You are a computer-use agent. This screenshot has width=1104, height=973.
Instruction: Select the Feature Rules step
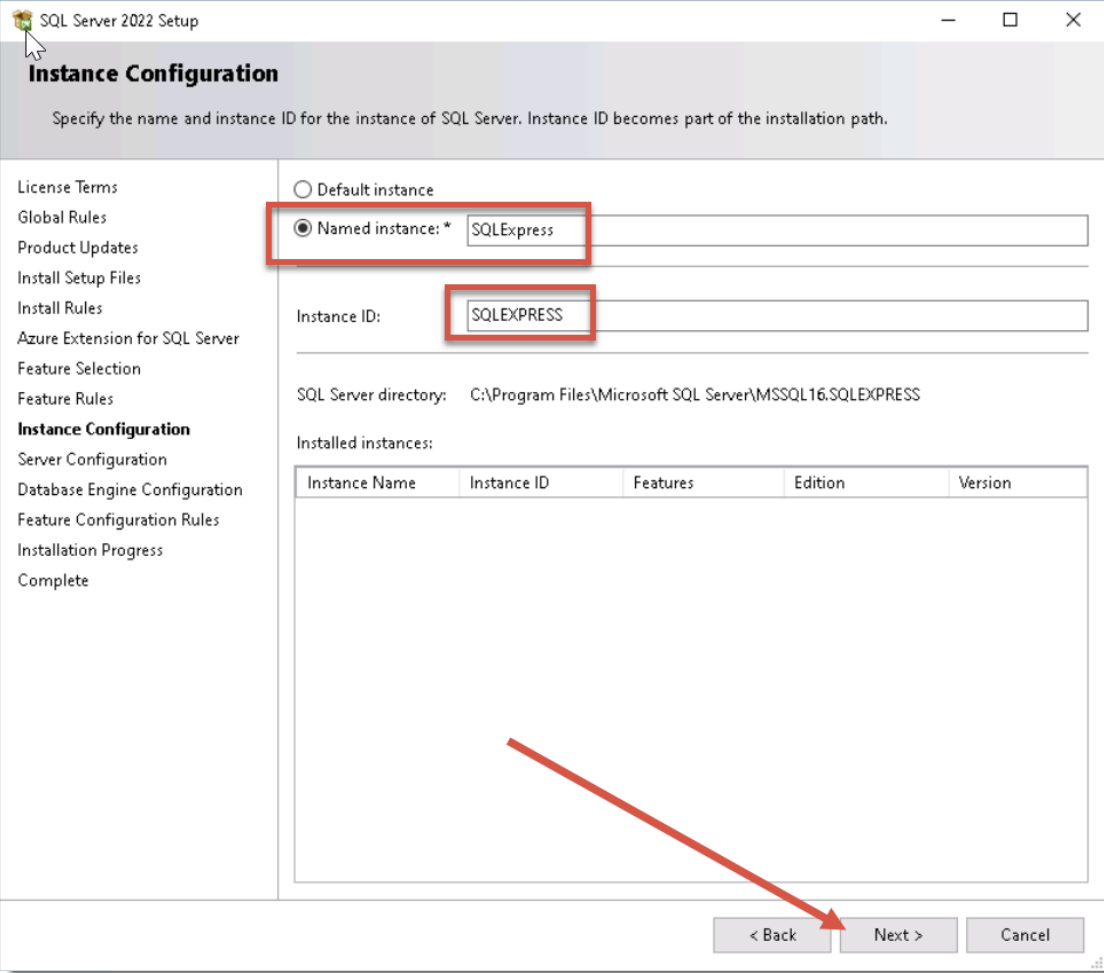pos(65,399)
